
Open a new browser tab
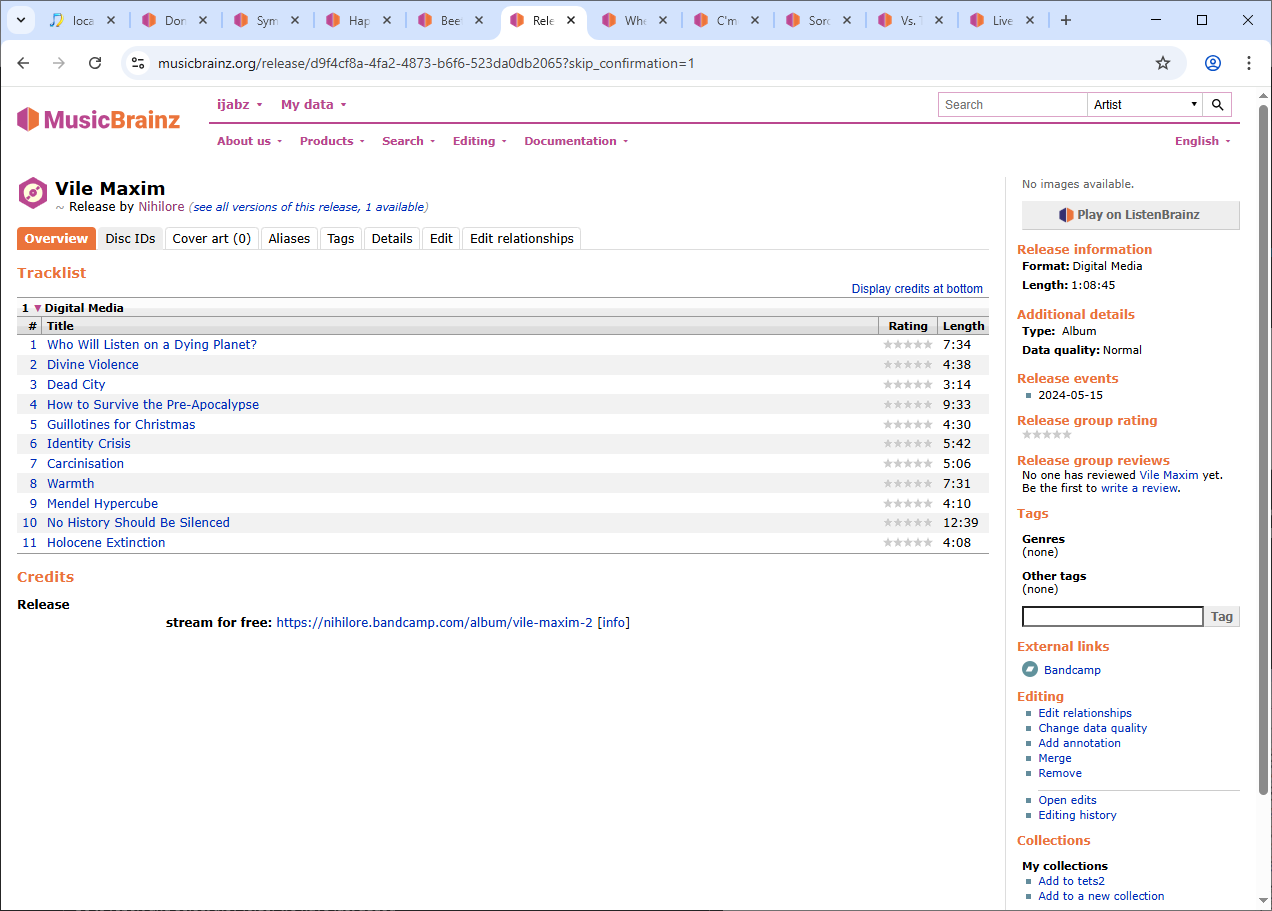click(x=1066, y=20)
